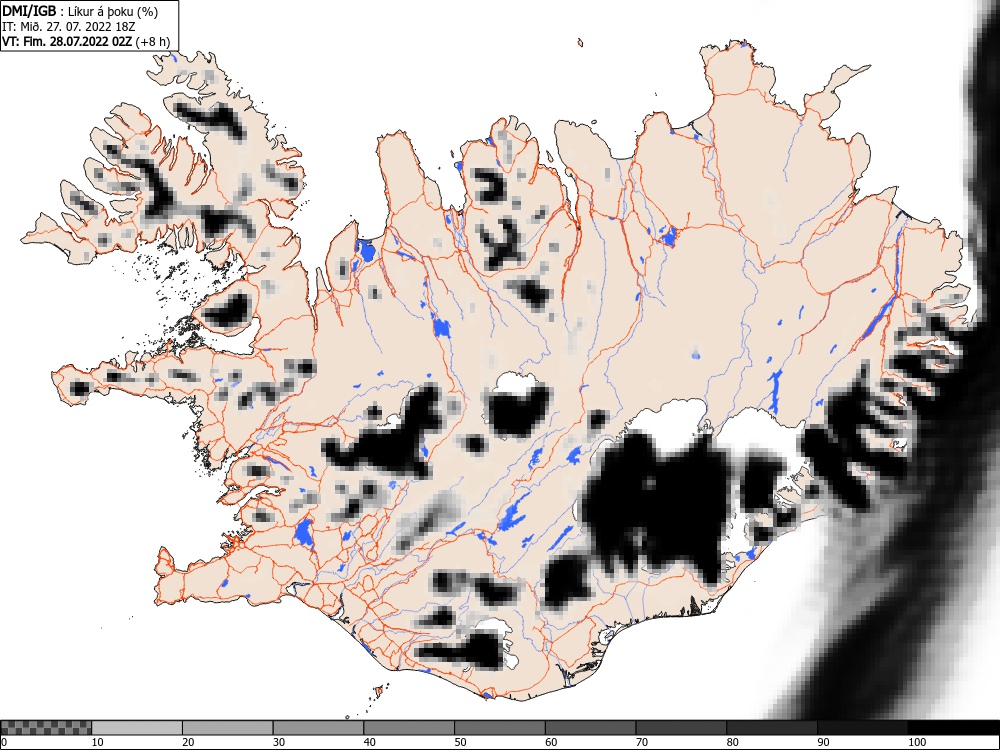Click the 30–40 percent legend swatch
Image resolution: width=1000 pixels, height=750 pixels.
click(318, 728)
